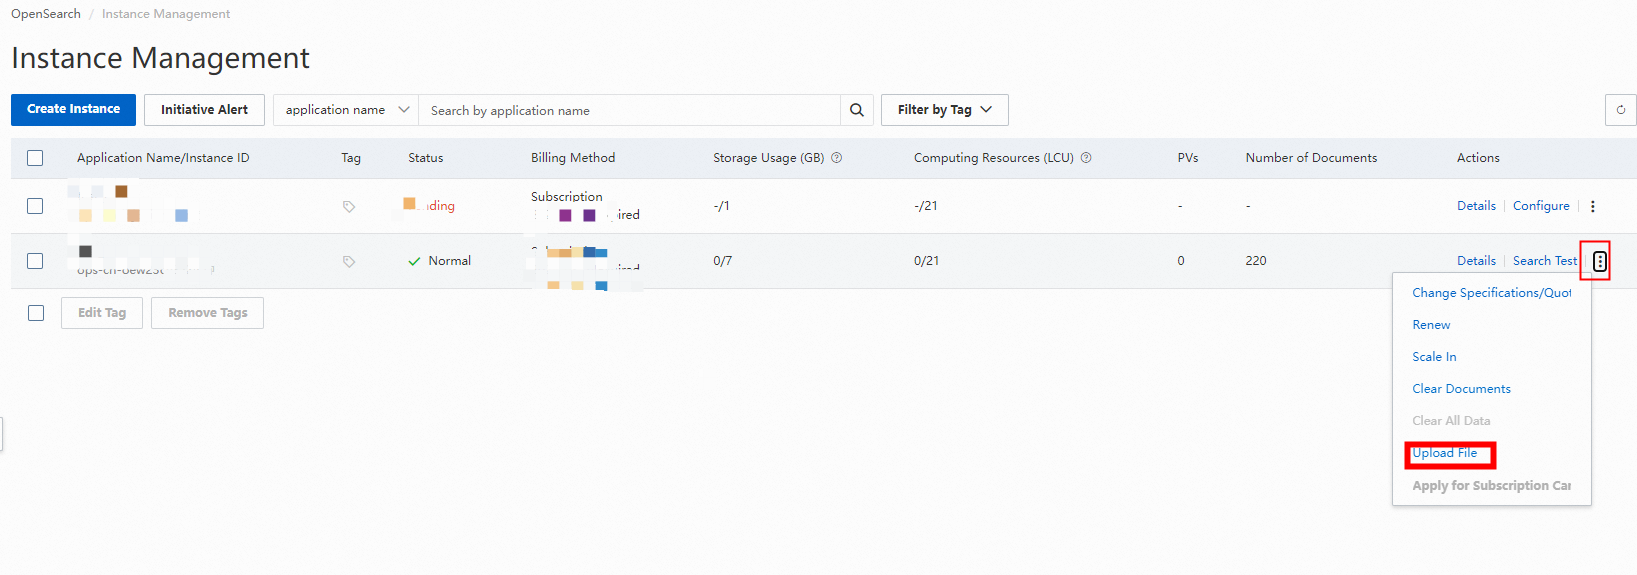Focus the Search by application name field
The image size is (1637, 575).
[629, 110]
